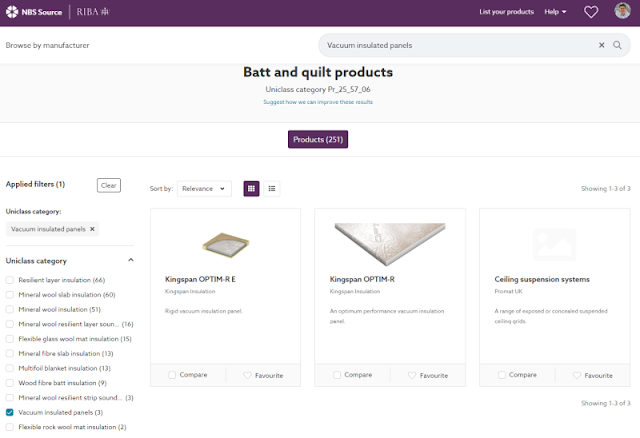The height and width of the screenshot is (438, 640).
Task: Switch to list view
Action: coord(272,189)
